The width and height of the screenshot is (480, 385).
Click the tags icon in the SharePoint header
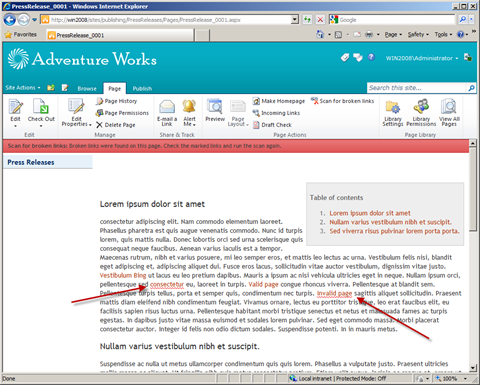(345, 58)
